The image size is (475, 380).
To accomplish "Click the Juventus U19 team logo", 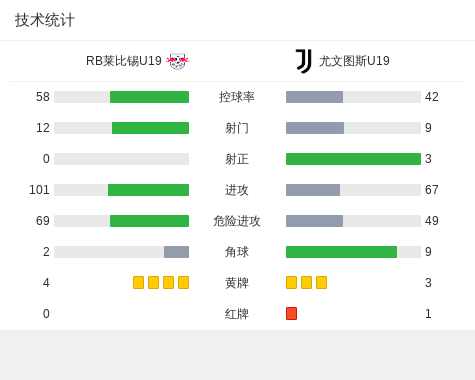I will coord(303,61).
